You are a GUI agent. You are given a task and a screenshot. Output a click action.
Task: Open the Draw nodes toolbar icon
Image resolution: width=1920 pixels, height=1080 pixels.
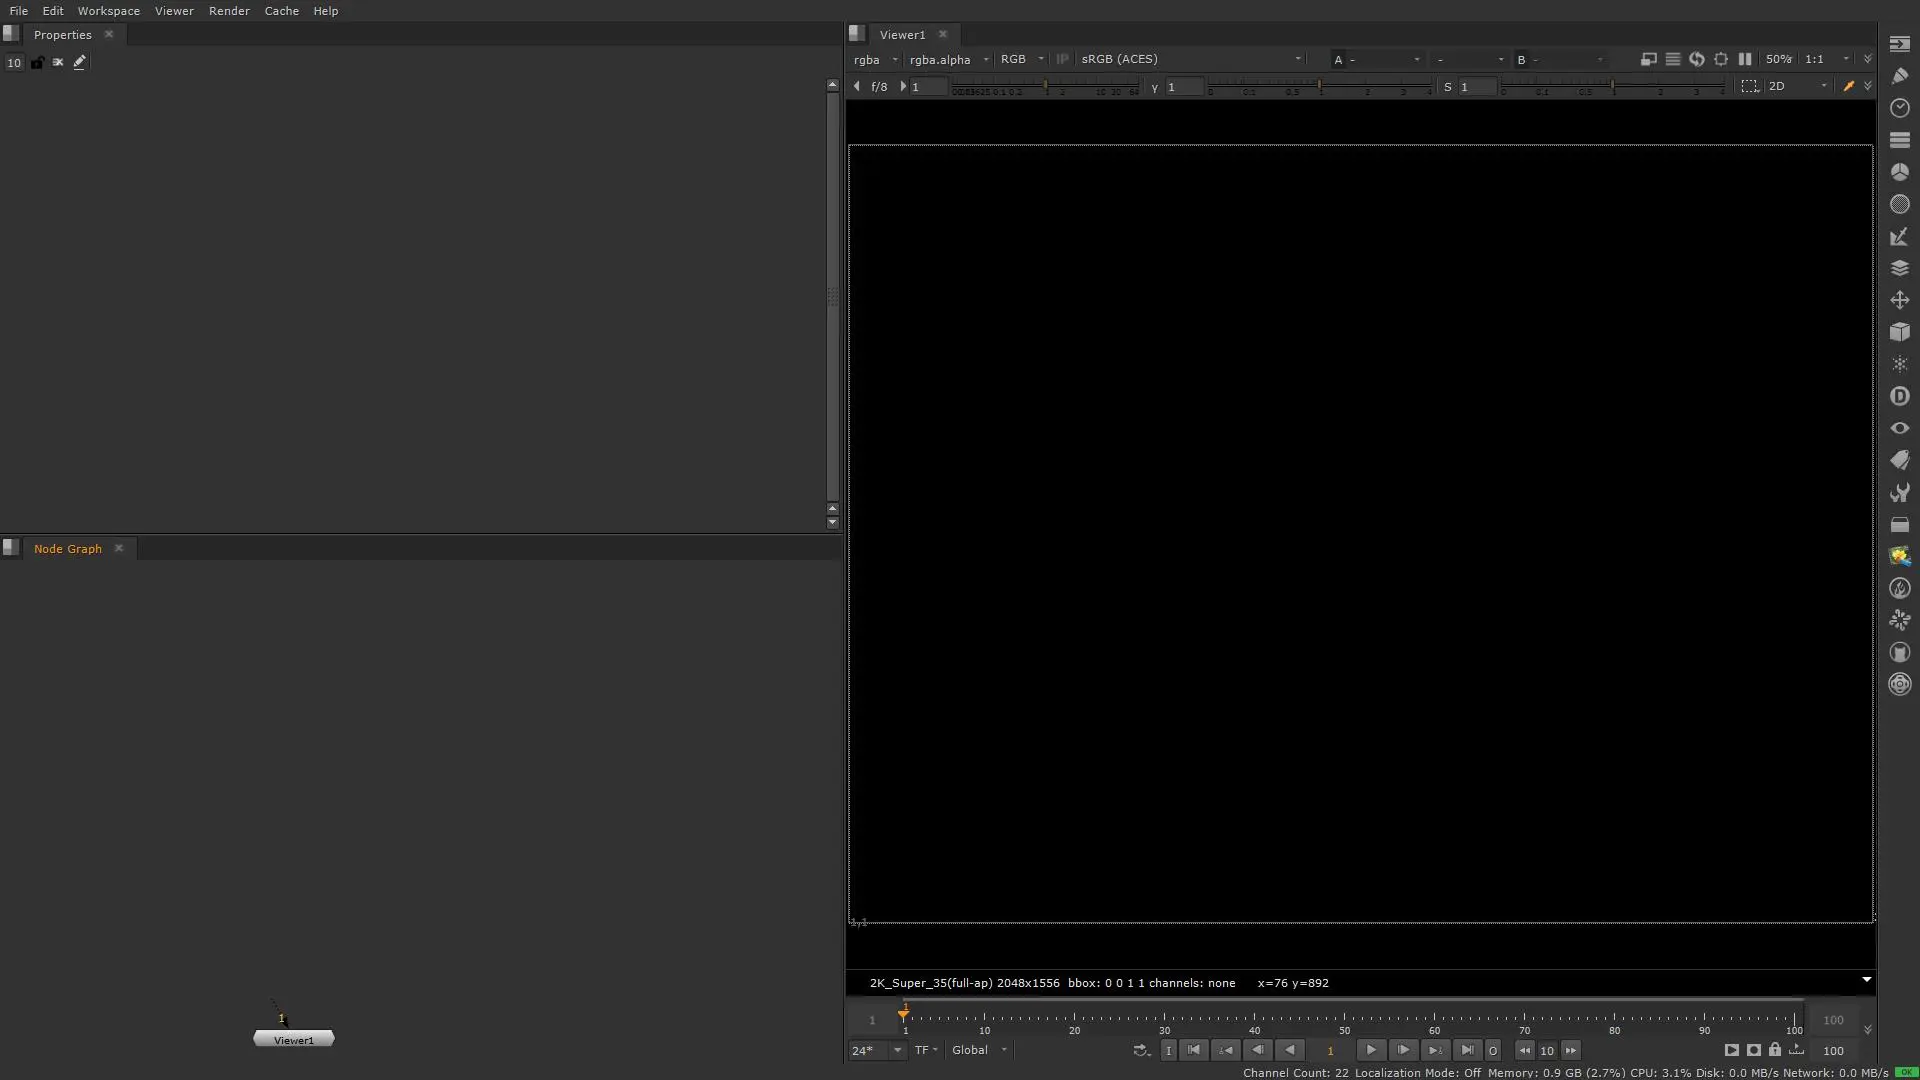point(1900,76)
